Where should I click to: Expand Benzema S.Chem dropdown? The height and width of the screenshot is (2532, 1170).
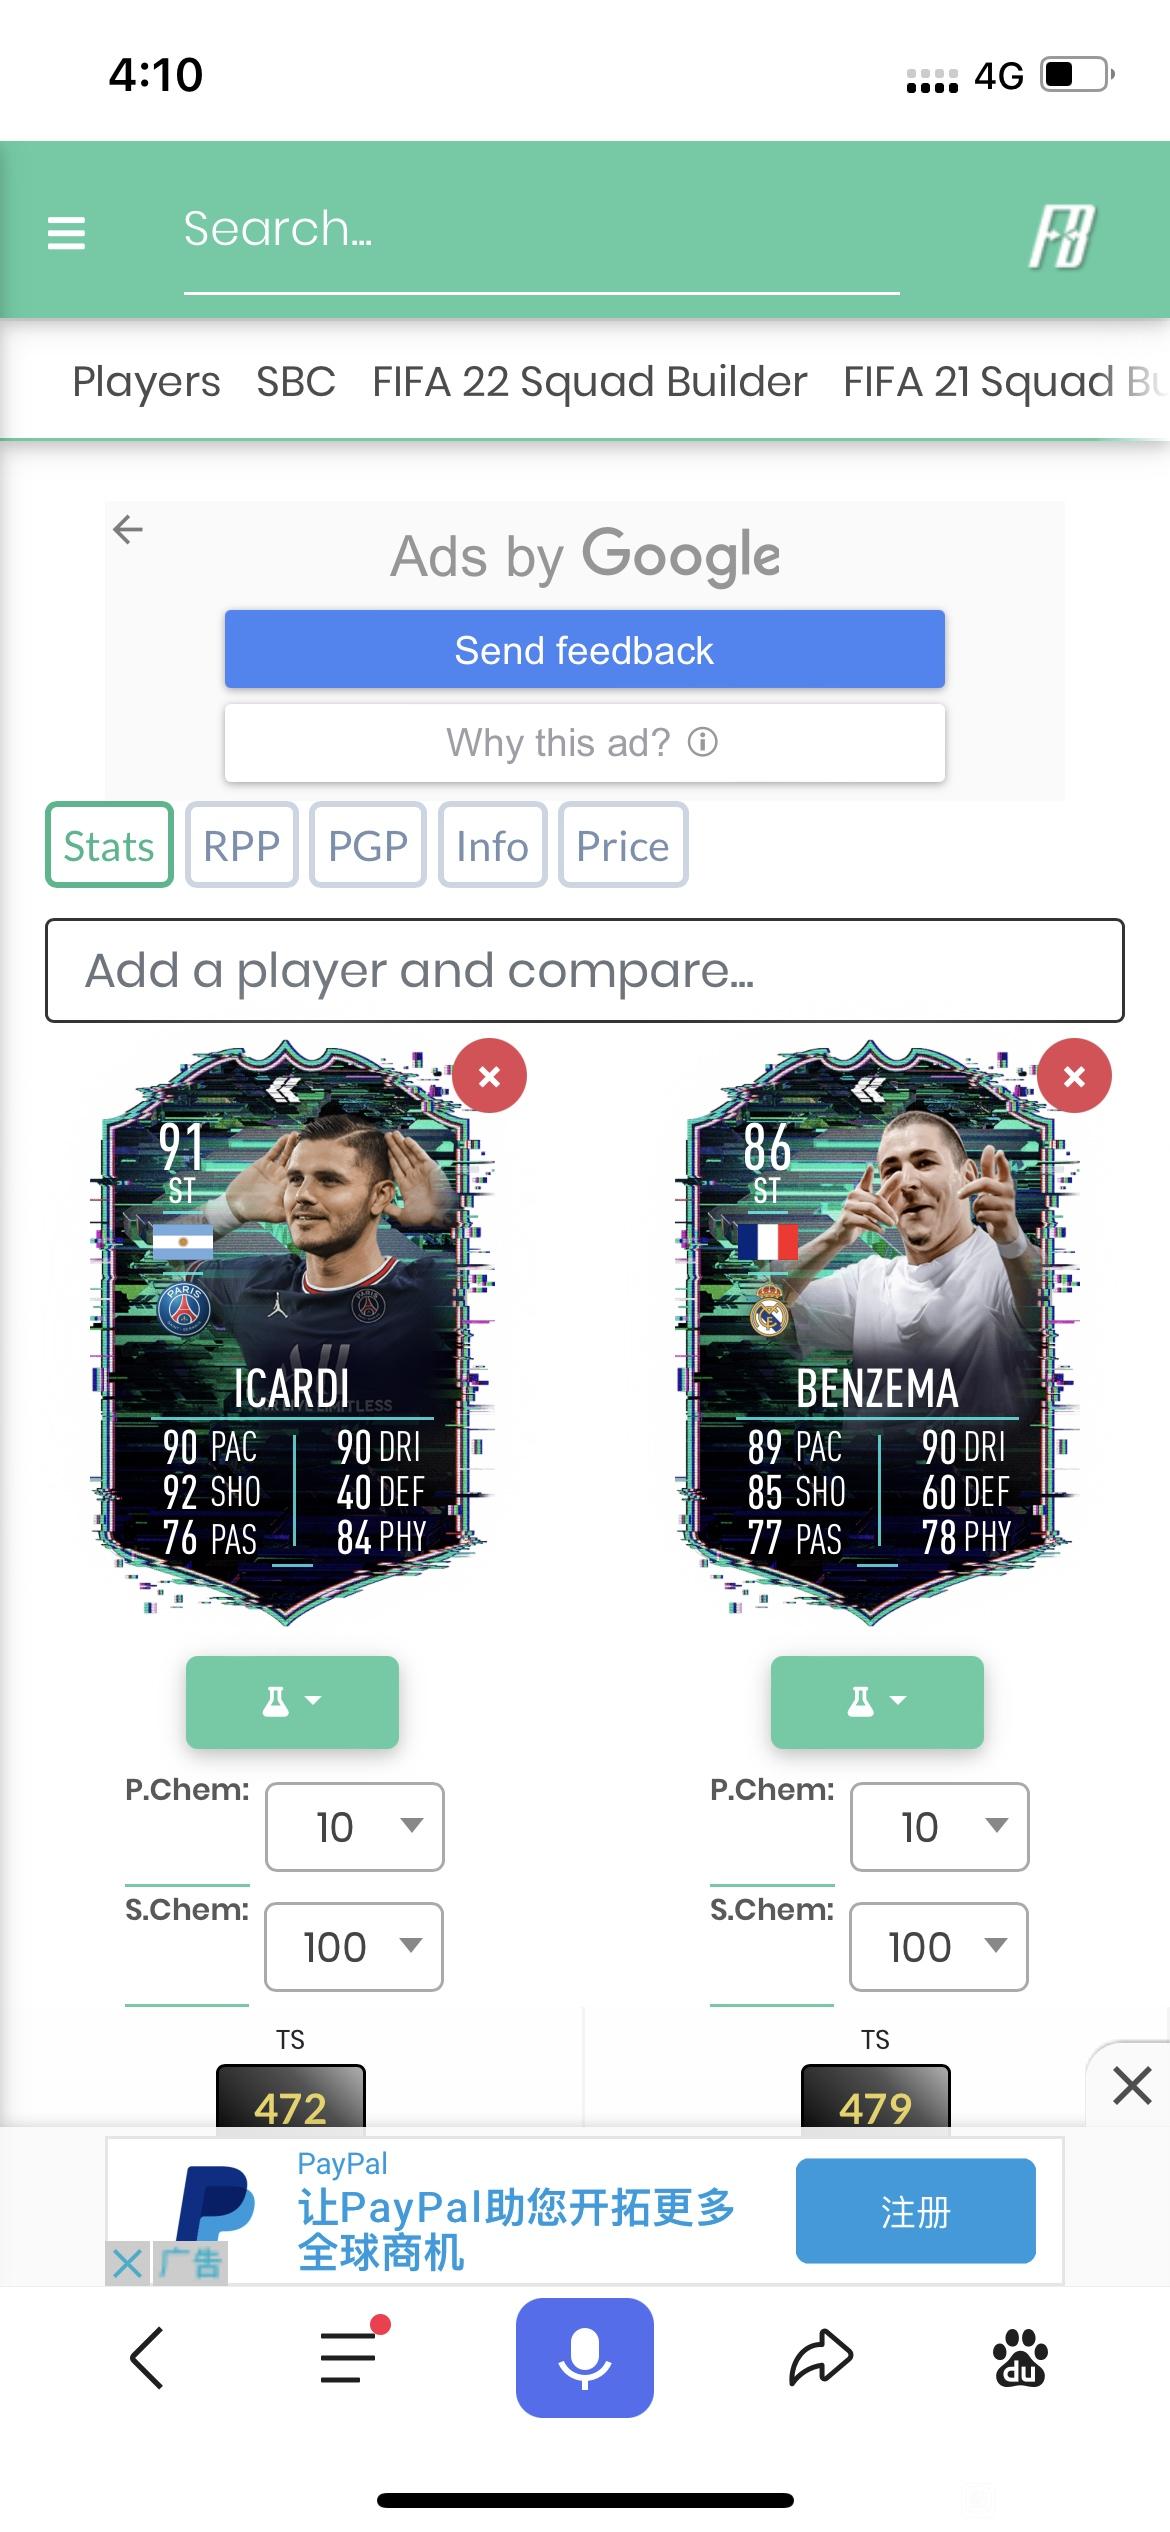[x=939, y=1947]
